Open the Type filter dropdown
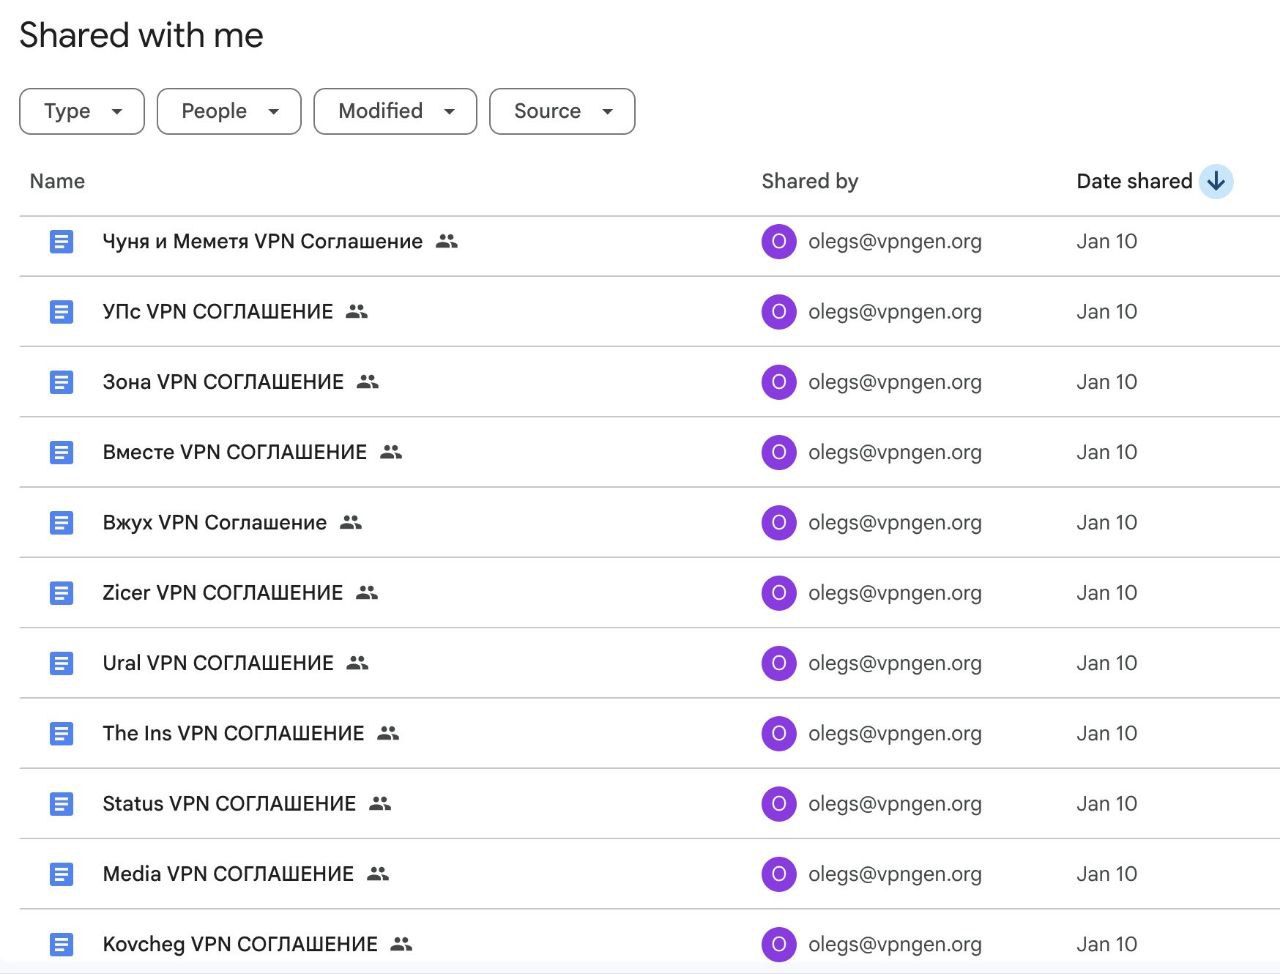 (x=81, y=111)
